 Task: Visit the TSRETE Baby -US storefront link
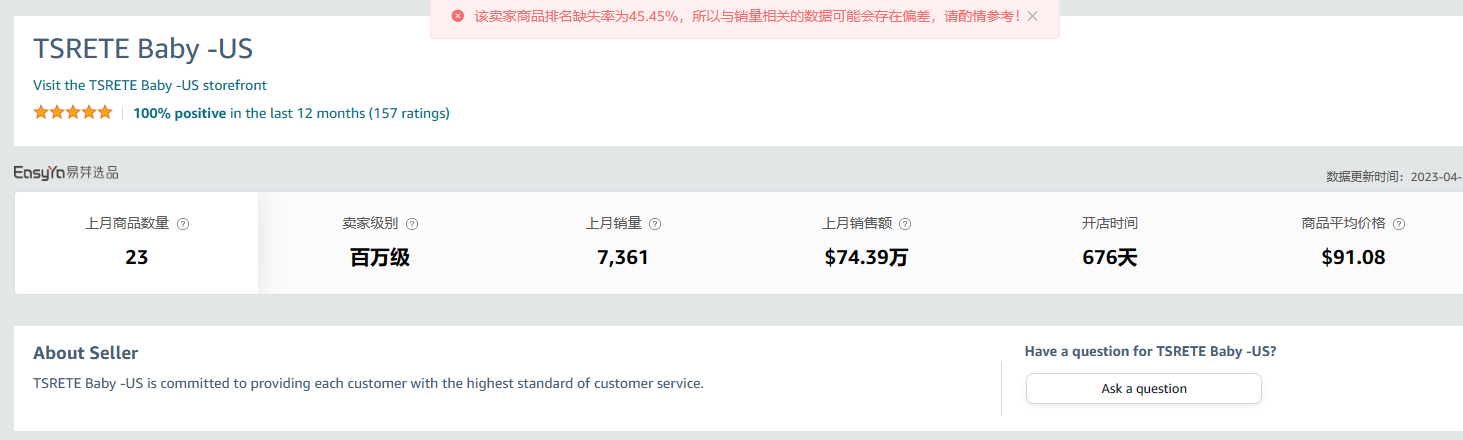point(150,85)
